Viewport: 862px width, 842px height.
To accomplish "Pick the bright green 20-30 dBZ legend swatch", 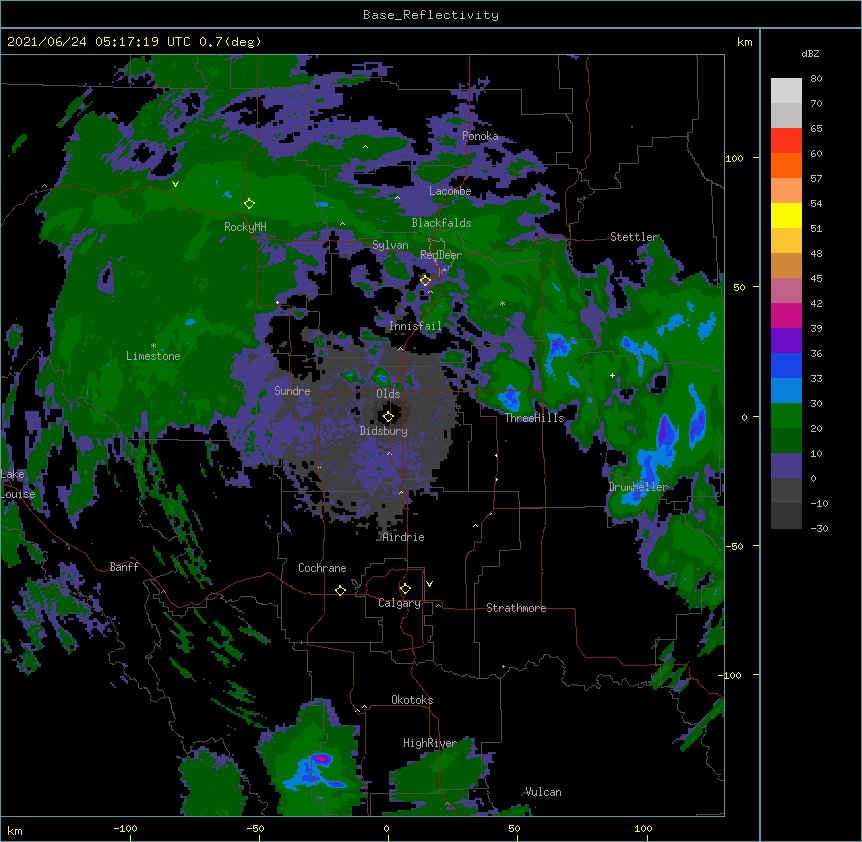I will point(786,416).
